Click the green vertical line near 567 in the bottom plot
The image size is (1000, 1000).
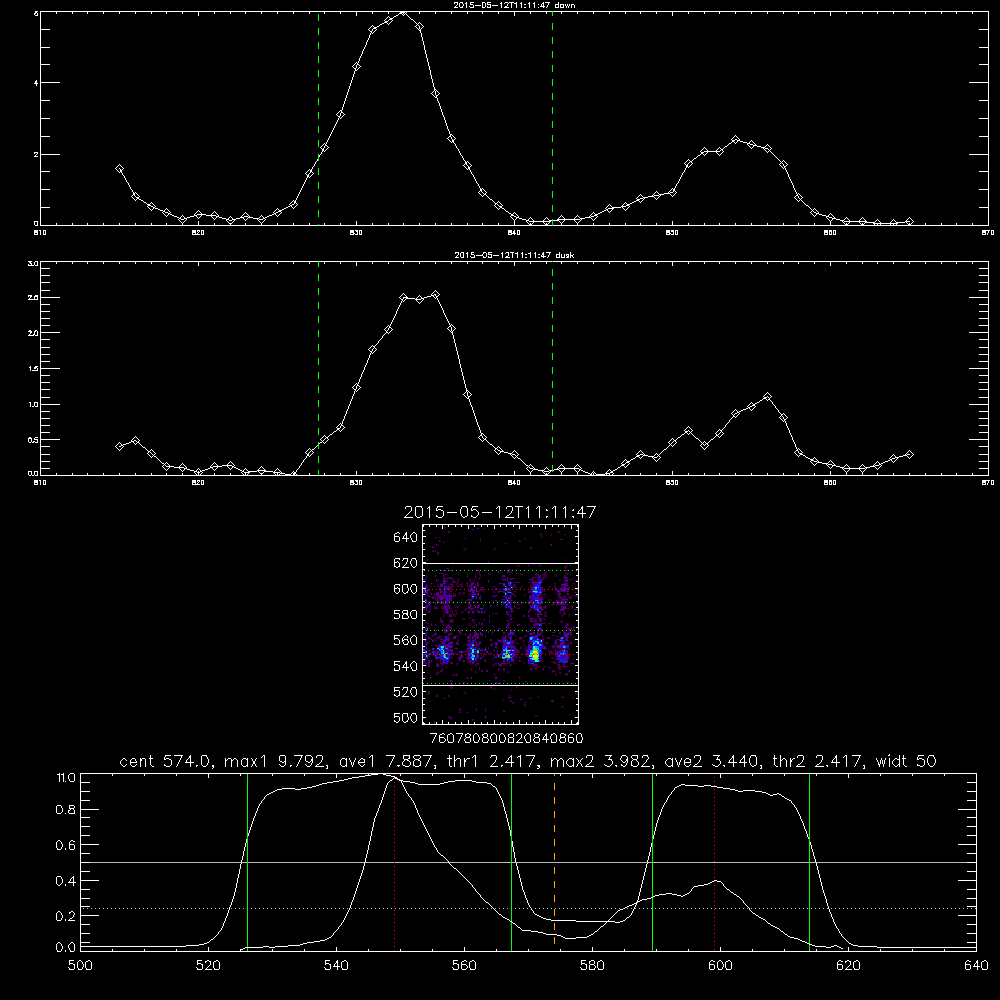[x=511, y=861]
